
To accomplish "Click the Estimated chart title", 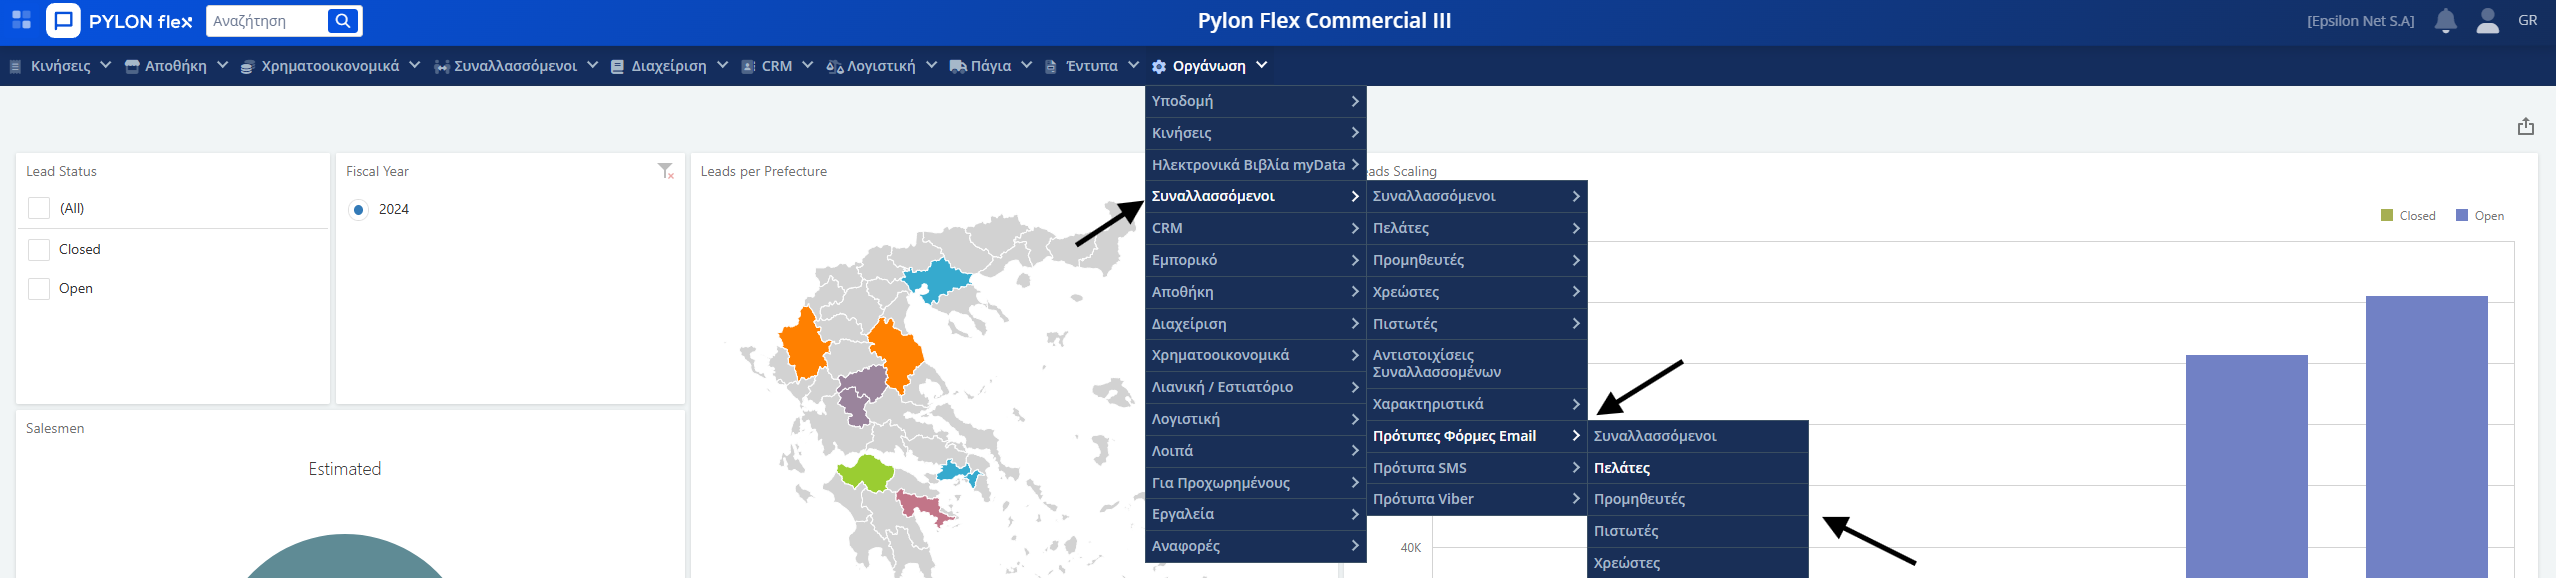I will [x=344, y=469].
